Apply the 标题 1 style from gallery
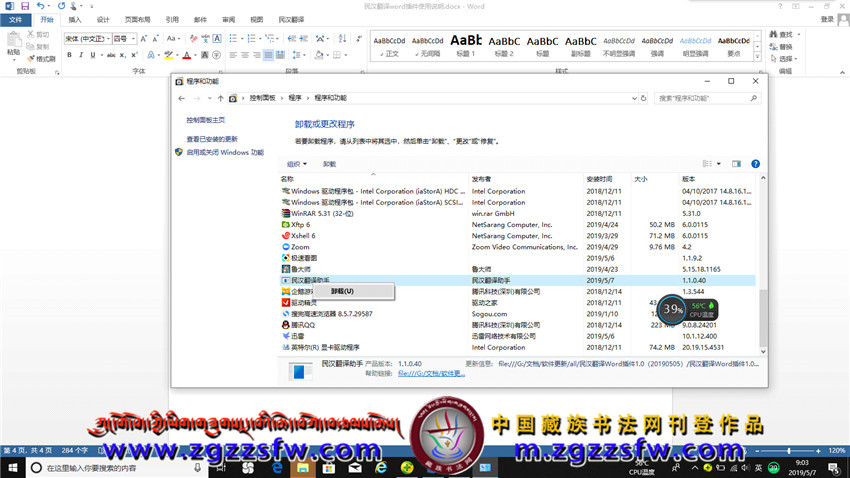Screen dimensions: 850x478 click(466, 45)
